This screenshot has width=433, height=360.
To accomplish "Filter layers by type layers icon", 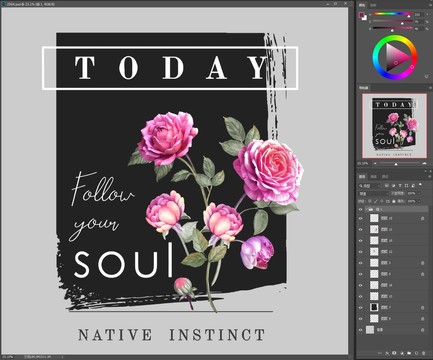I will coord(400,185).
